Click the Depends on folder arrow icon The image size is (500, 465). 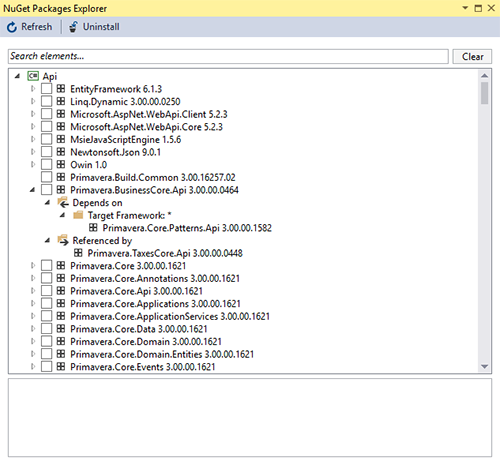point(63,202)
